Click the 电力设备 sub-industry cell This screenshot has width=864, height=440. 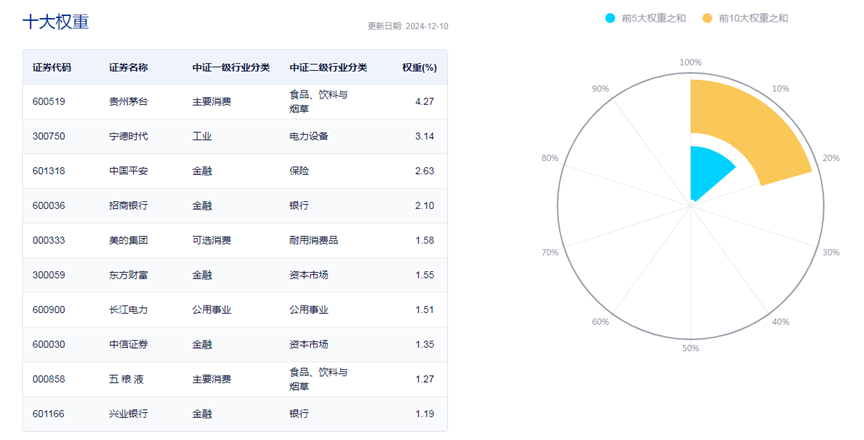309,136
